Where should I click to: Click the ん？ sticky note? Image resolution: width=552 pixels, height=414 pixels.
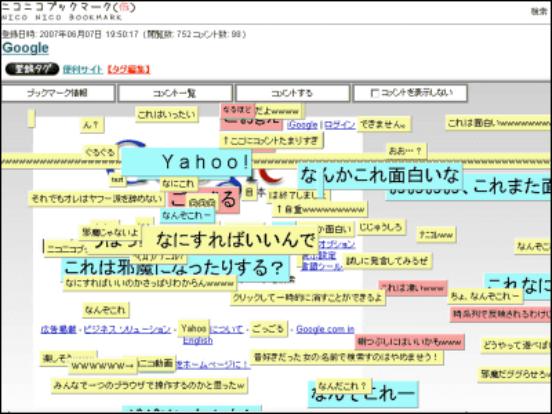pos(92,125)
